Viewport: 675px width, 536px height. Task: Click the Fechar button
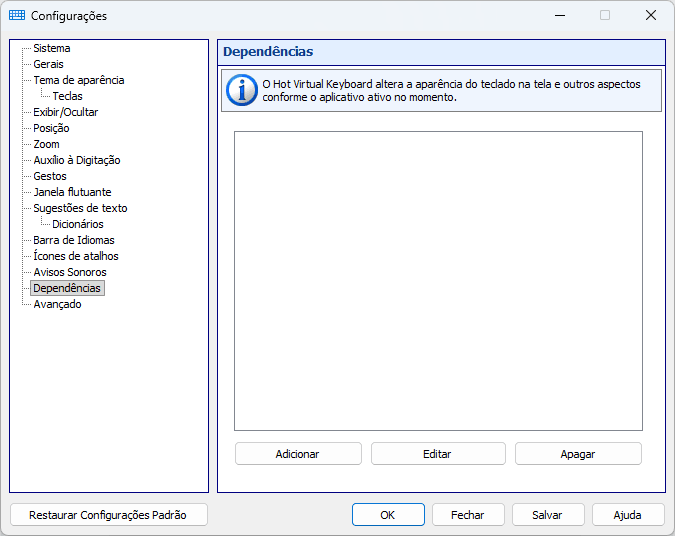click(468, 515)
